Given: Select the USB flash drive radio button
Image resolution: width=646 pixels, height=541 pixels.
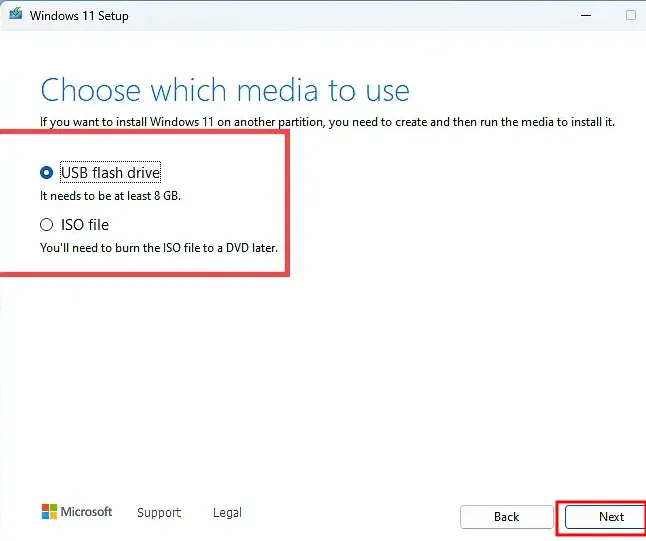Looking at the screenshot, I should 47,172.
